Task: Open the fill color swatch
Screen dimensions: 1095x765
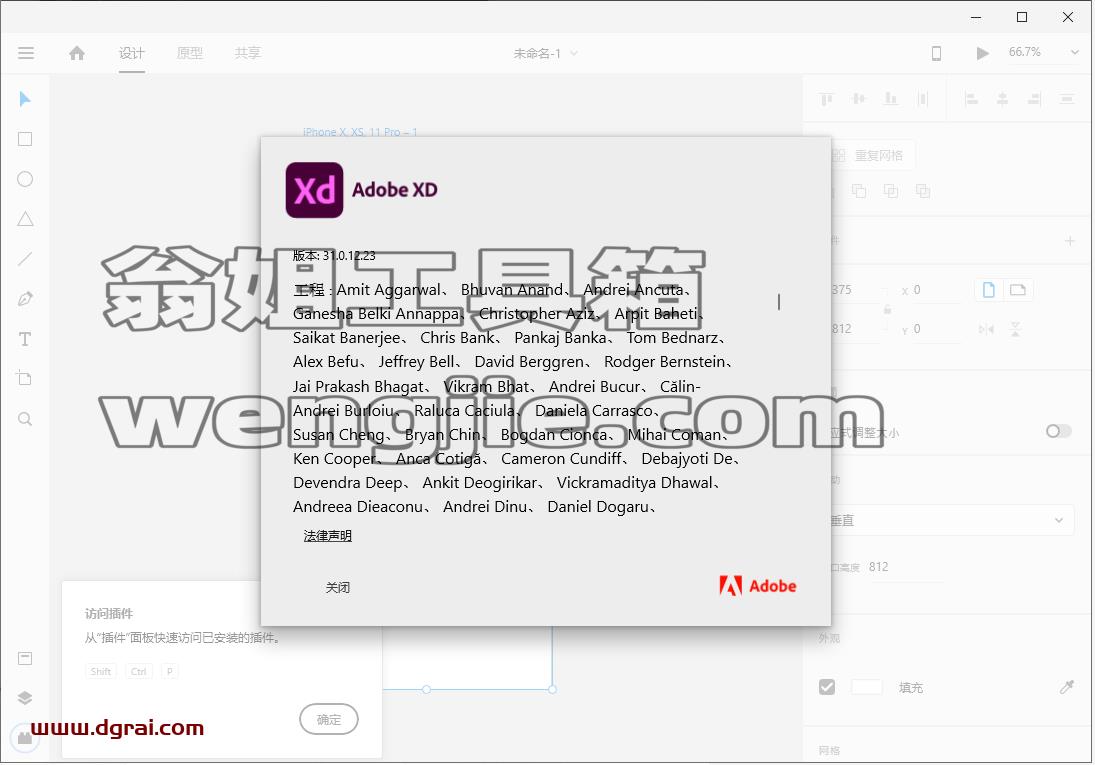Action: click(x=867, y=687)
